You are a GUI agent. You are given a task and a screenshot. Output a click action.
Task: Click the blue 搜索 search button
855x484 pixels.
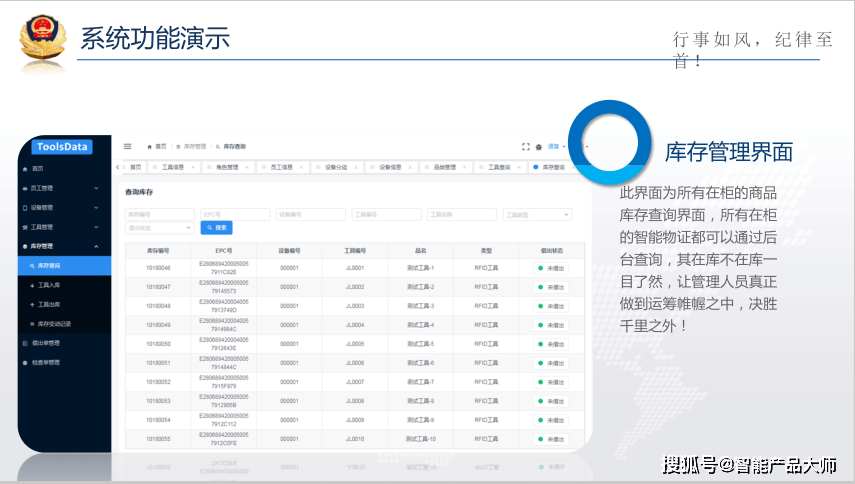click(216, 228)
